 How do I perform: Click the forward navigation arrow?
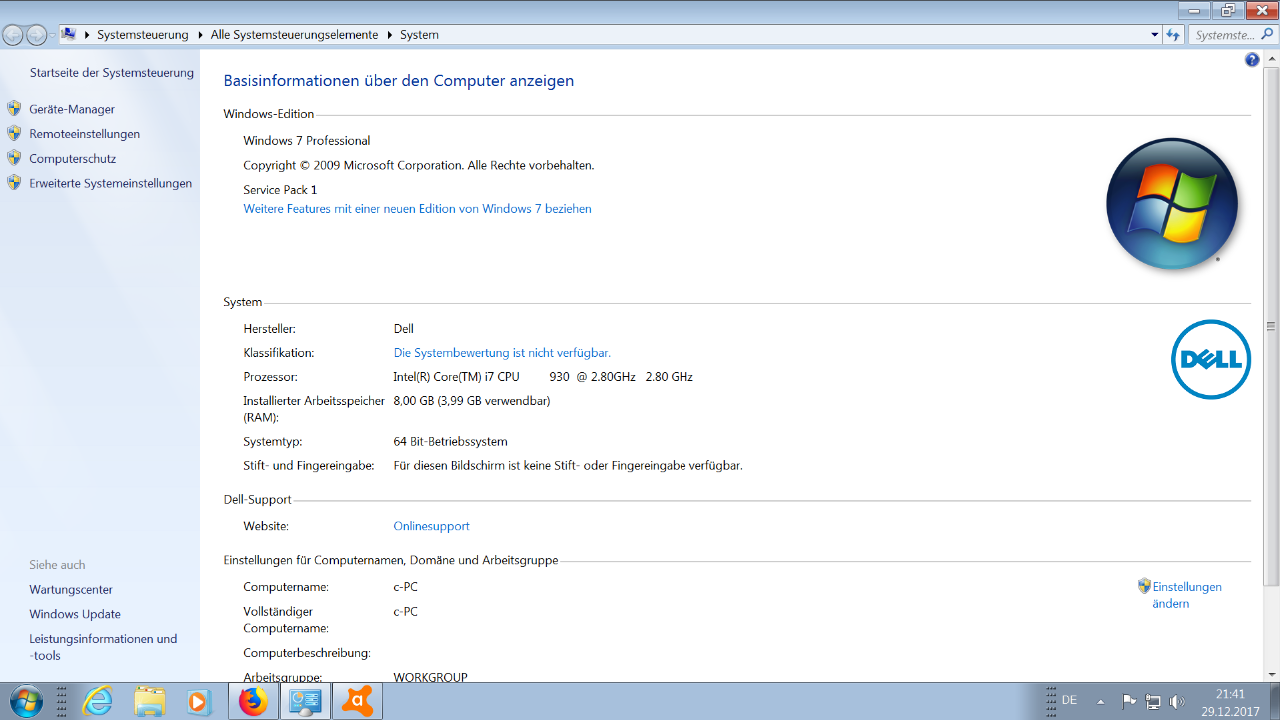coord(36,34)
